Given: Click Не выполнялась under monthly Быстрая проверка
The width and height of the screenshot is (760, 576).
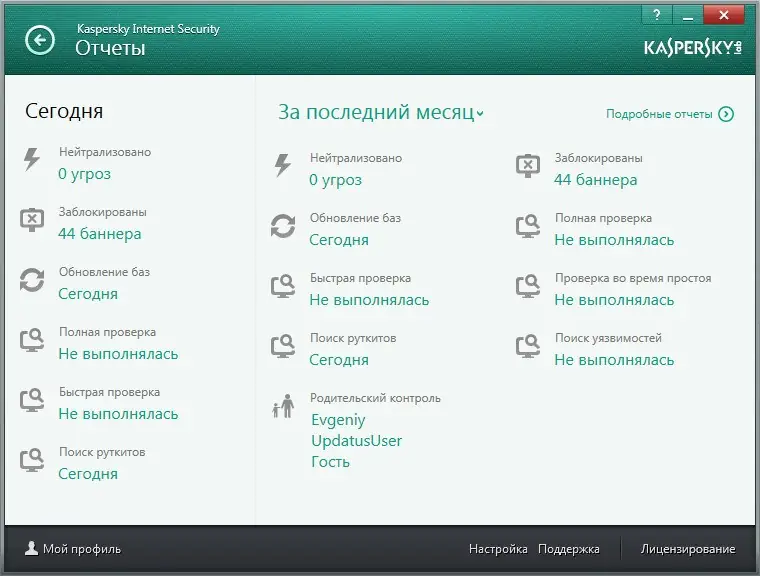Looking at the screenshot, I should tap(369, 300).
